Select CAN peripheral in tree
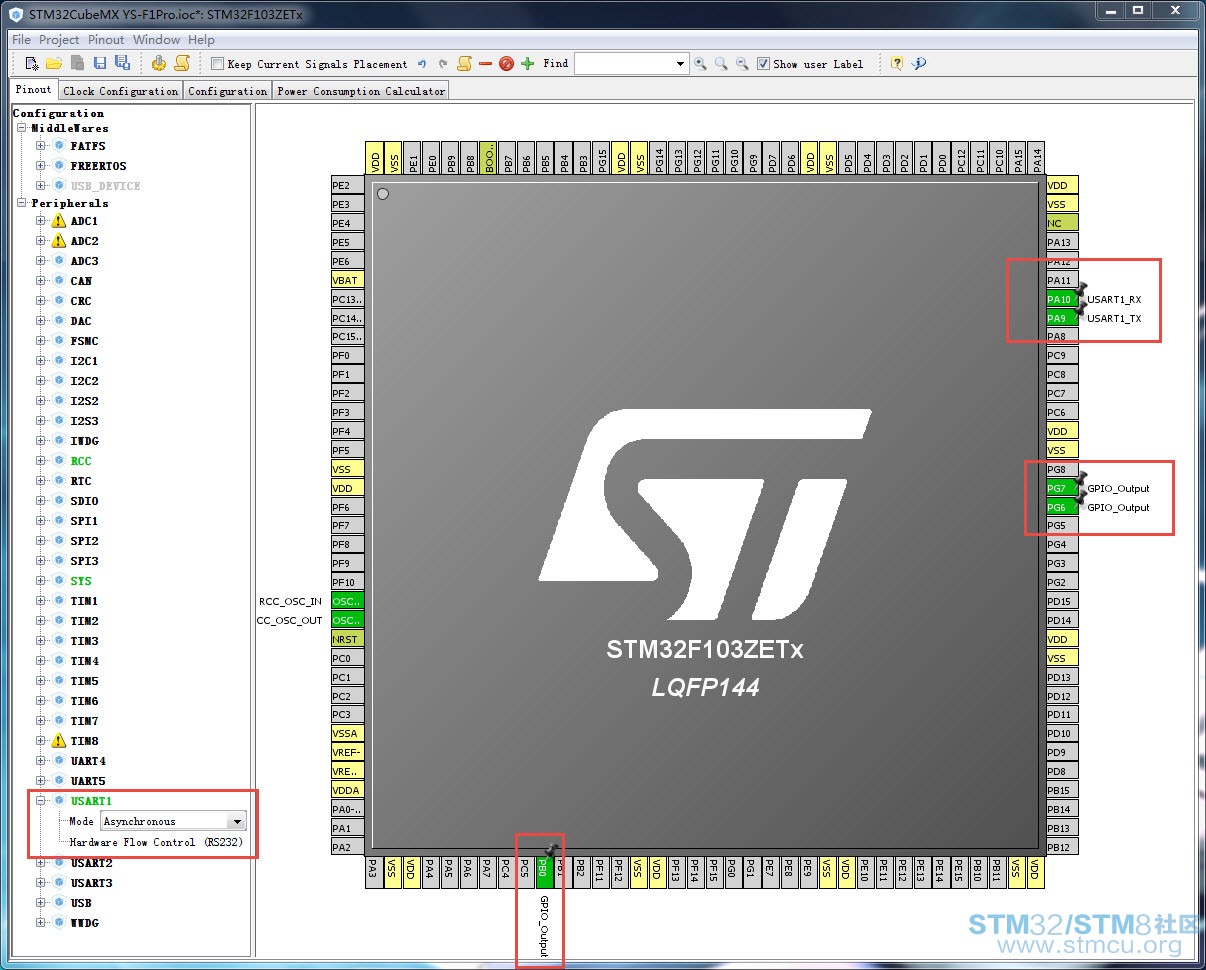 pos(81,281)
